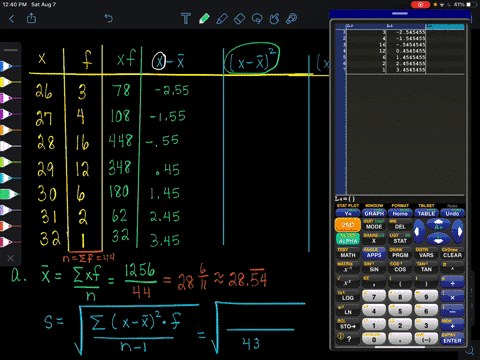Select the Eraser tool
The image size is (480, 360).
click(x=240, y=19)
